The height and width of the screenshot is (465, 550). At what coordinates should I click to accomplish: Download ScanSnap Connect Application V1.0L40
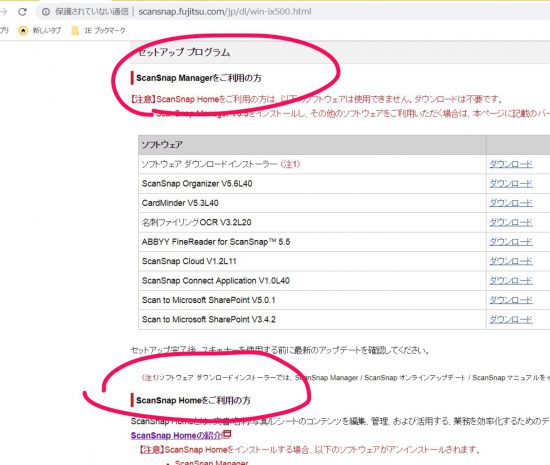pos(511,281)
